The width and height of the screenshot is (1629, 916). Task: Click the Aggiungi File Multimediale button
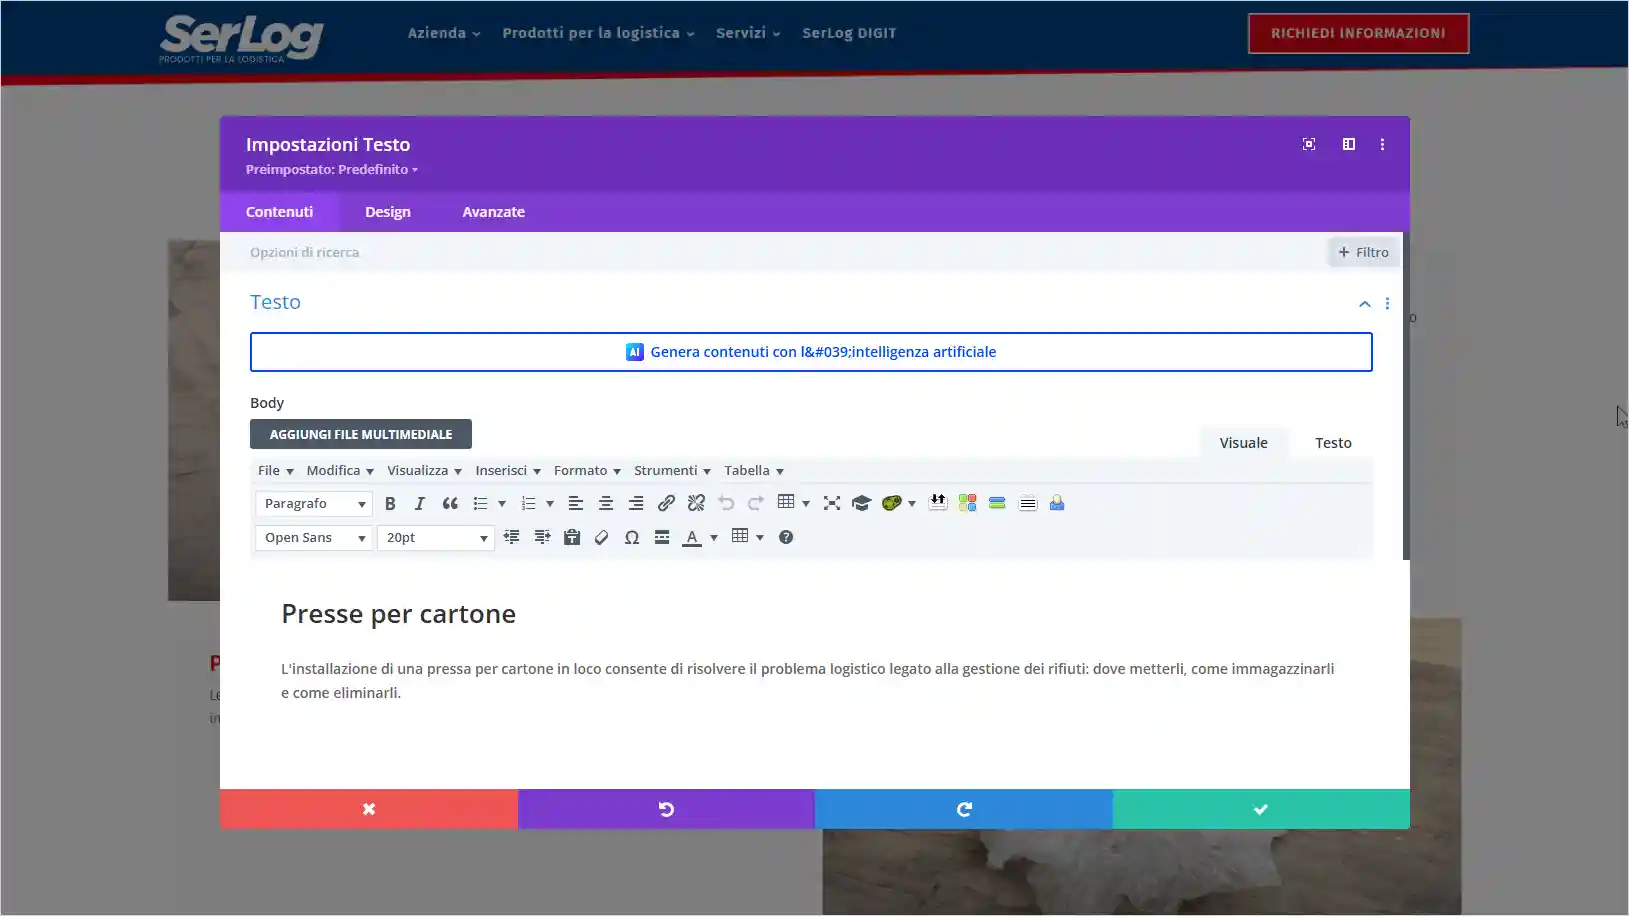360,435
